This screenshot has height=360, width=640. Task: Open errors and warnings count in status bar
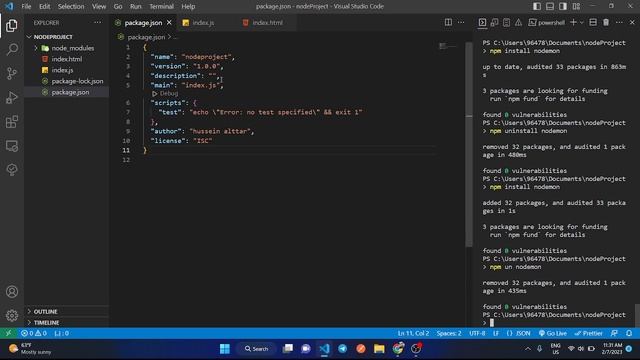pos(34,333)
